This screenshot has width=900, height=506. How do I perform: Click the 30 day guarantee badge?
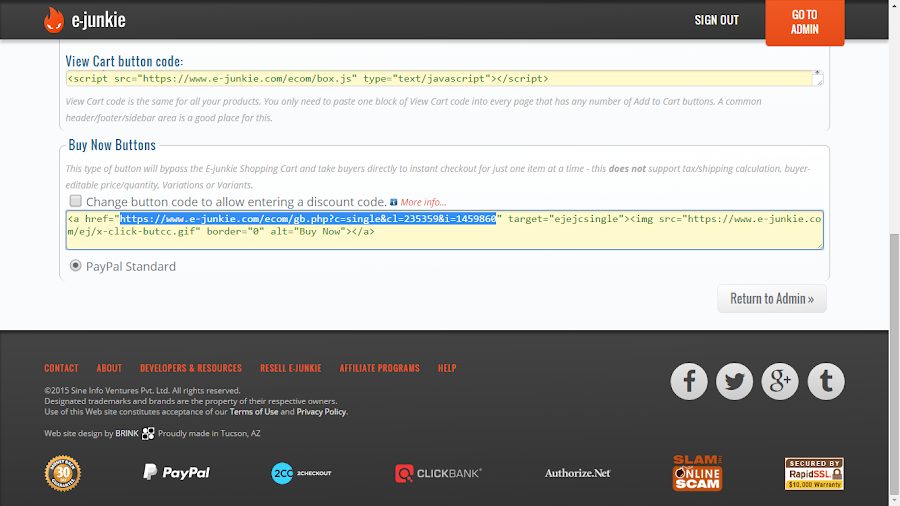63,473
